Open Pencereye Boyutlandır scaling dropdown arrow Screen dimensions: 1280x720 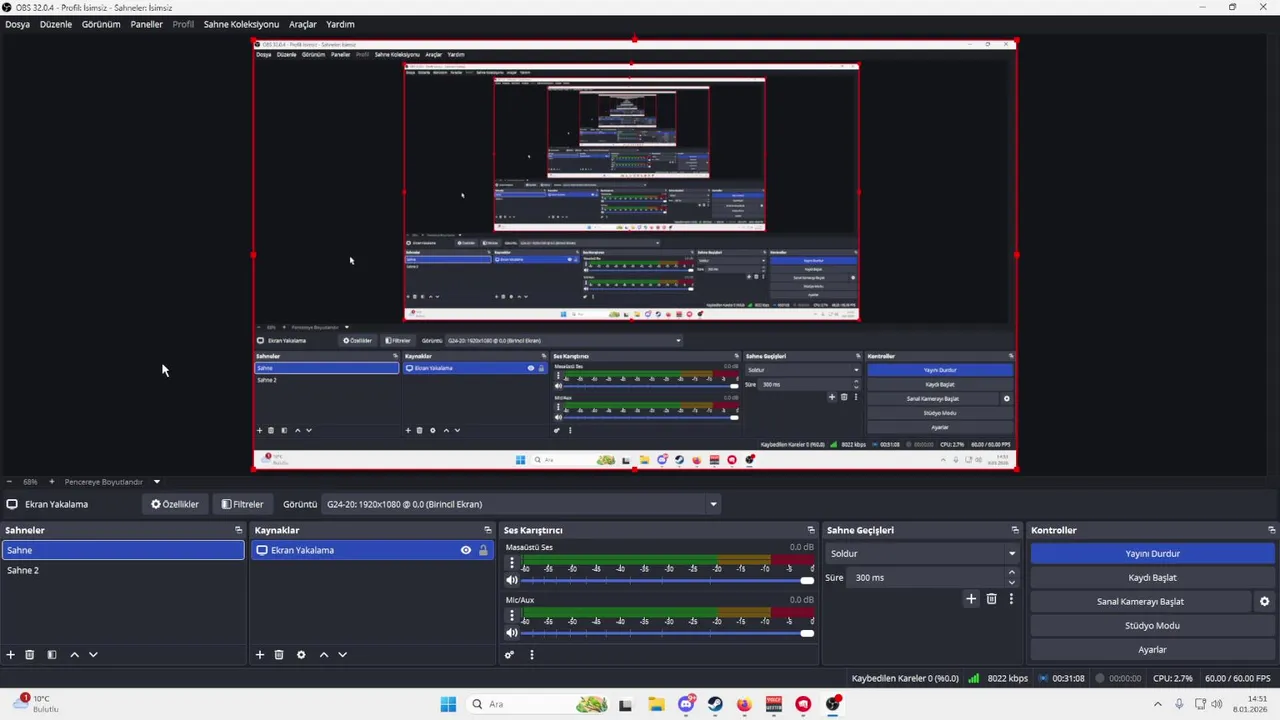(x=157, y=482)
